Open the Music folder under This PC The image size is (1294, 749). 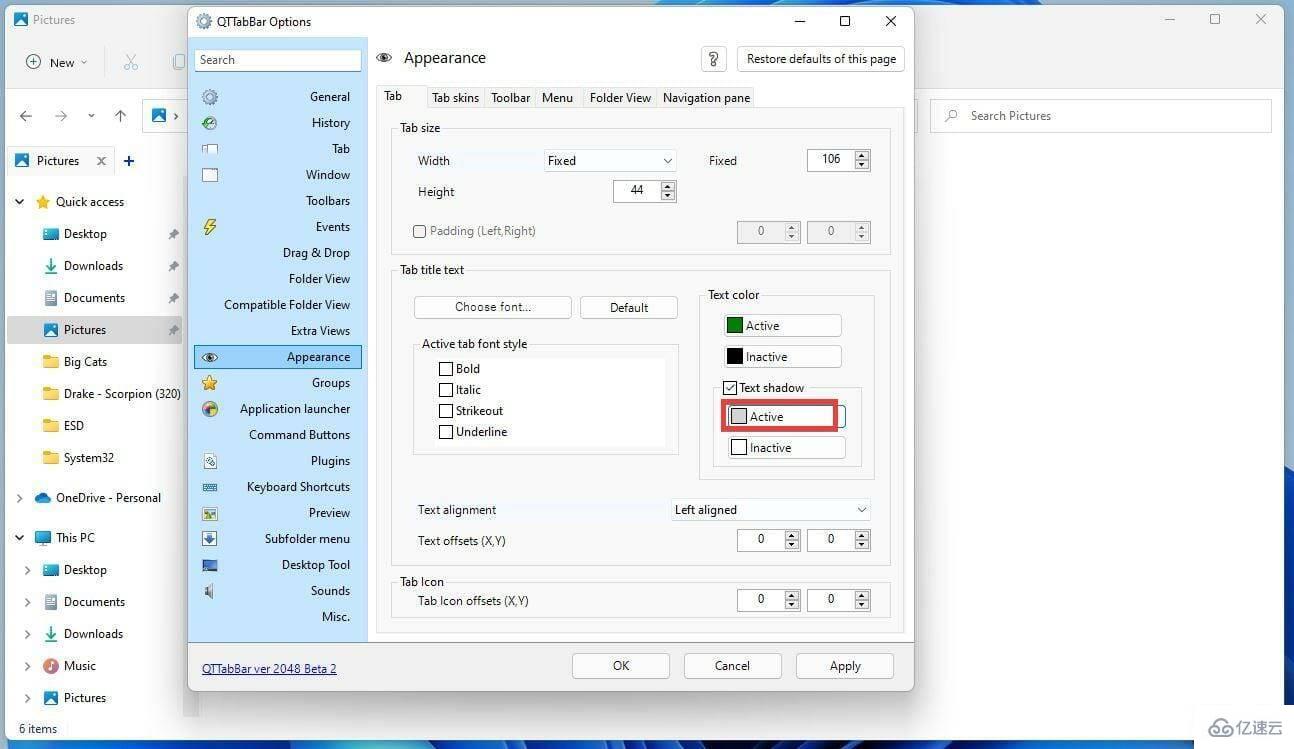[x=80, y=666]
